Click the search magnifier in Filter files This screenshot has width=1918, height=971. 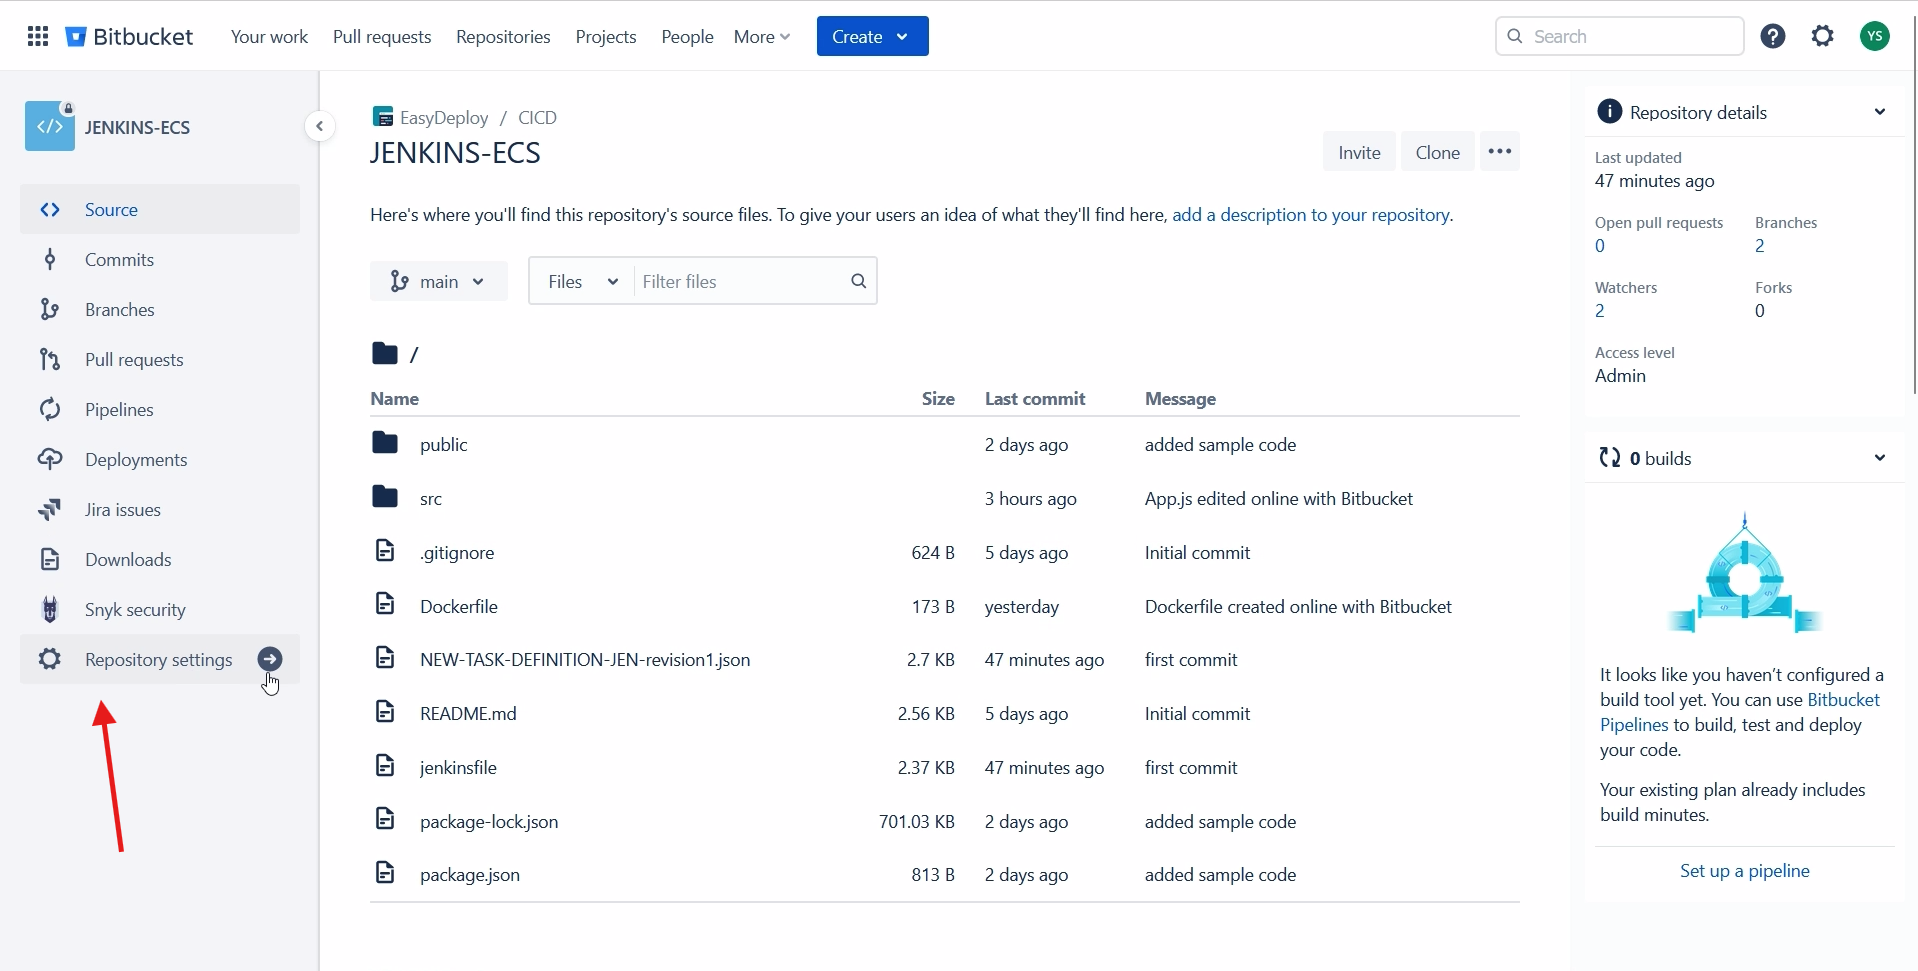coord(858,281)
